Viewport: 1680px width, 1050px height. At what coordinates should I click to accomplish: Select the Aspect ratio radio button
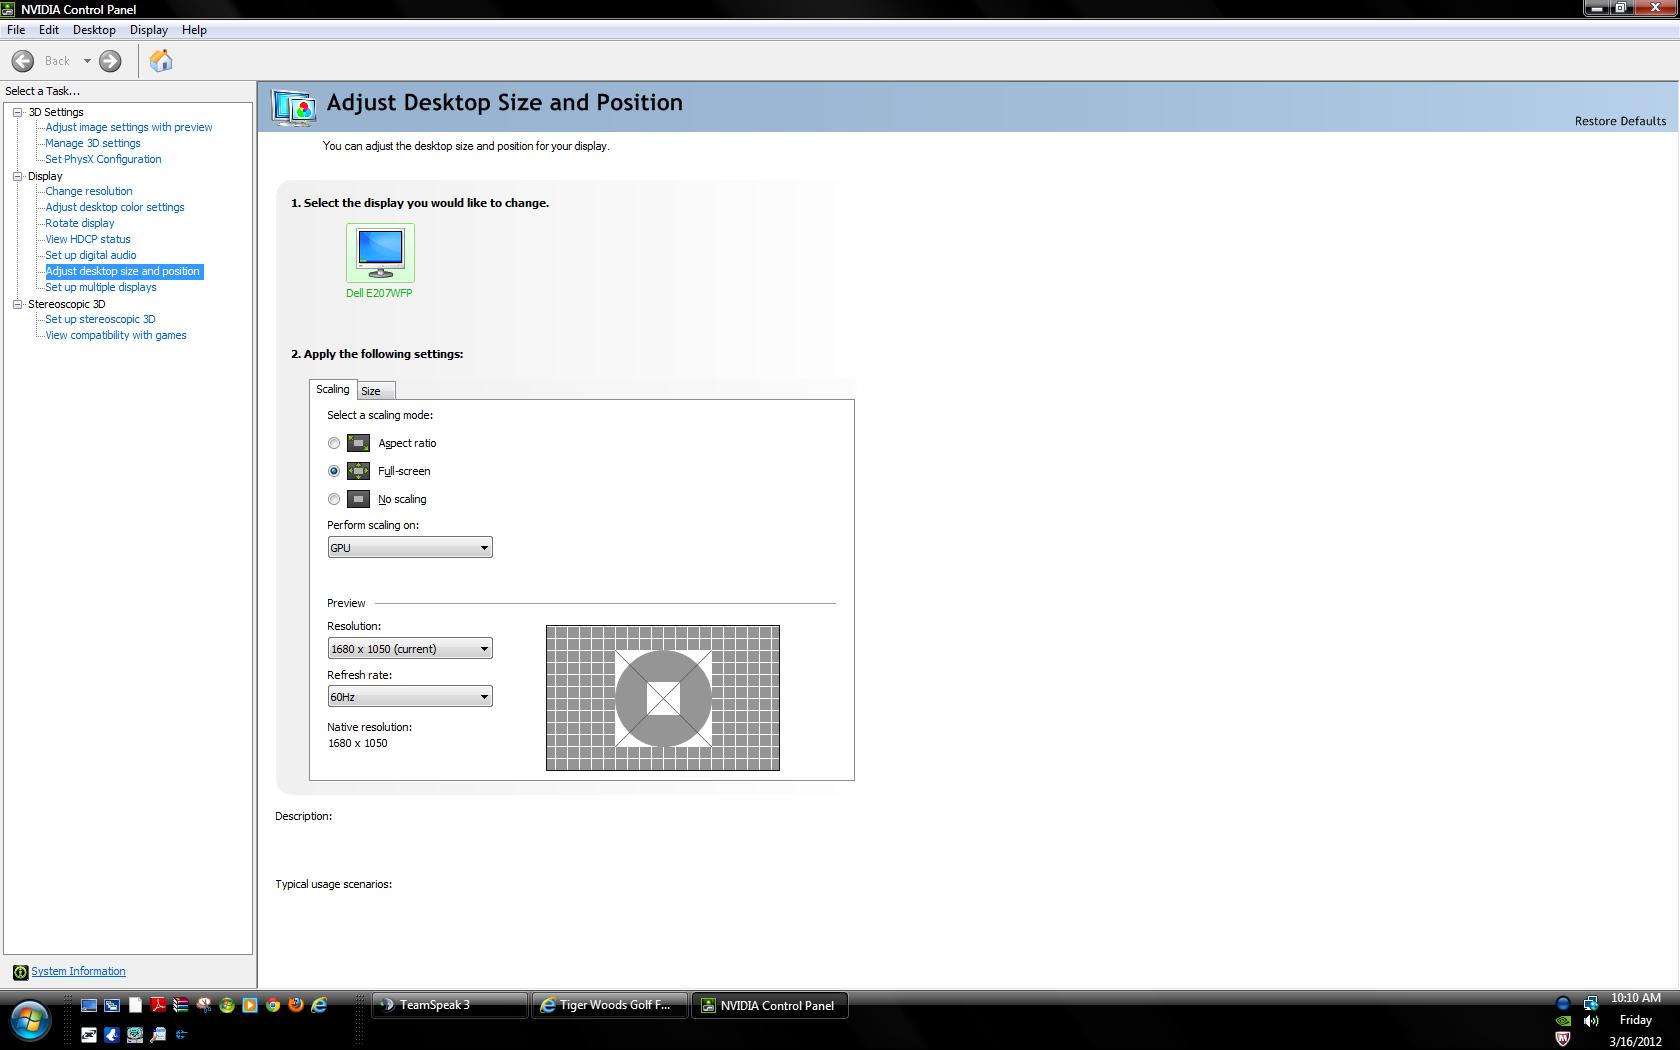(x=334, y=443)
